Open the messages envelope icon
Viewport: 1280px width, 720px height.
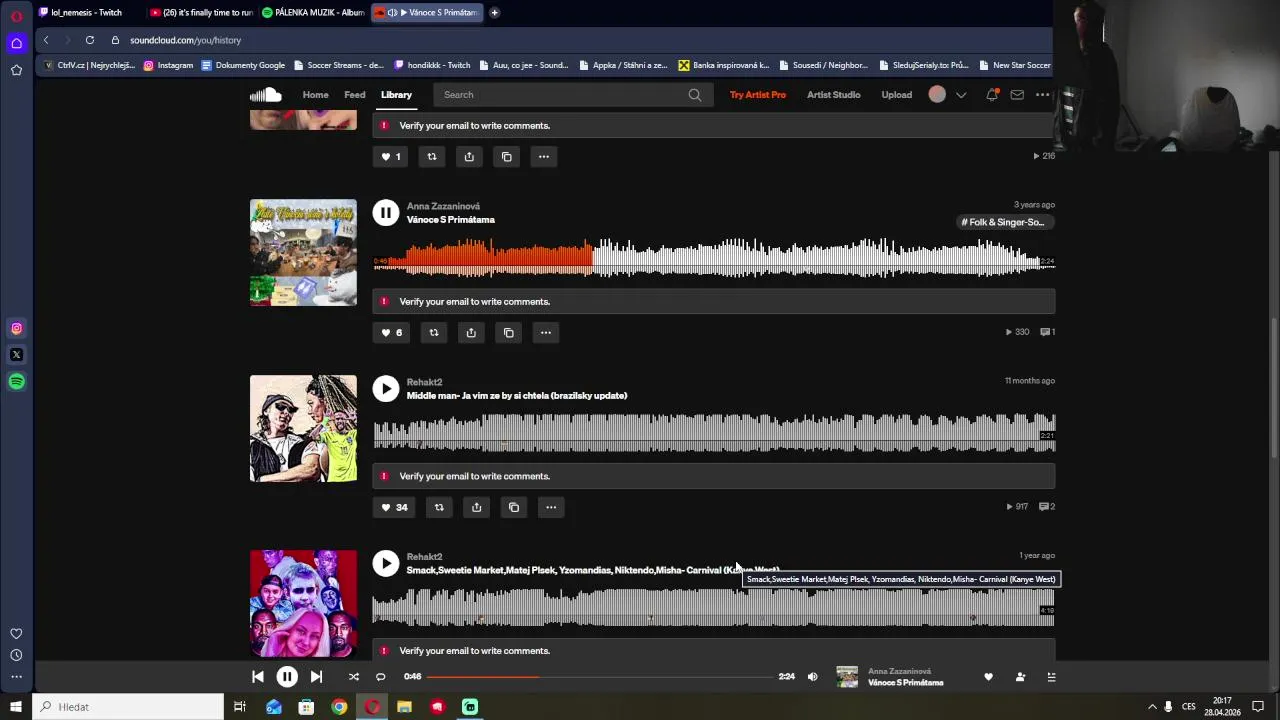1017,95
